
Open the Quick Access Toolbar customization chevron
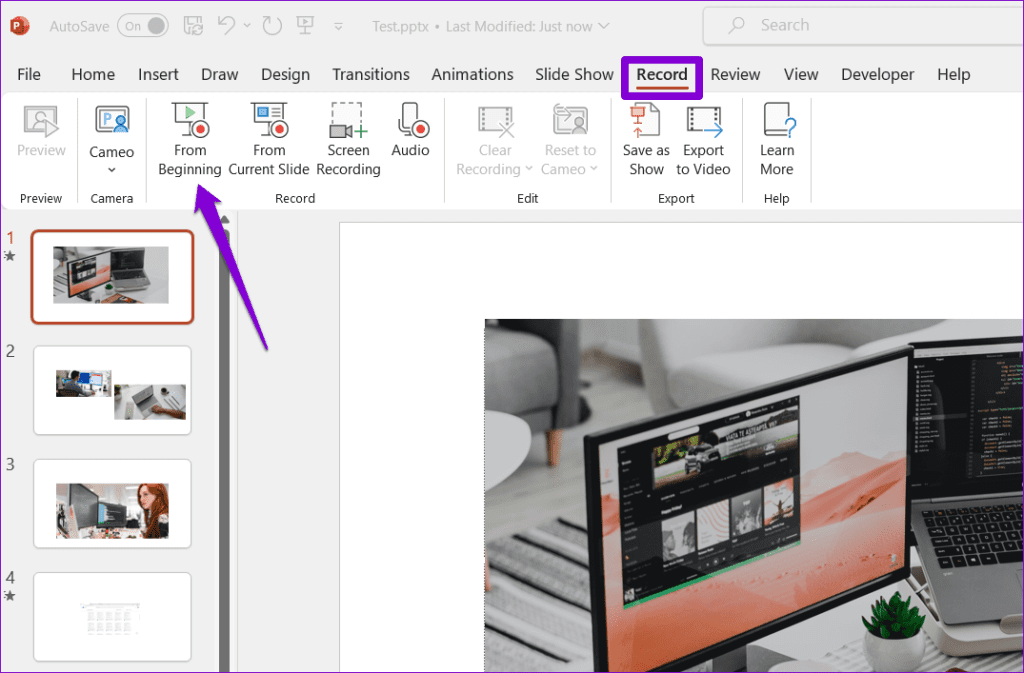click(x=338, y=27)
